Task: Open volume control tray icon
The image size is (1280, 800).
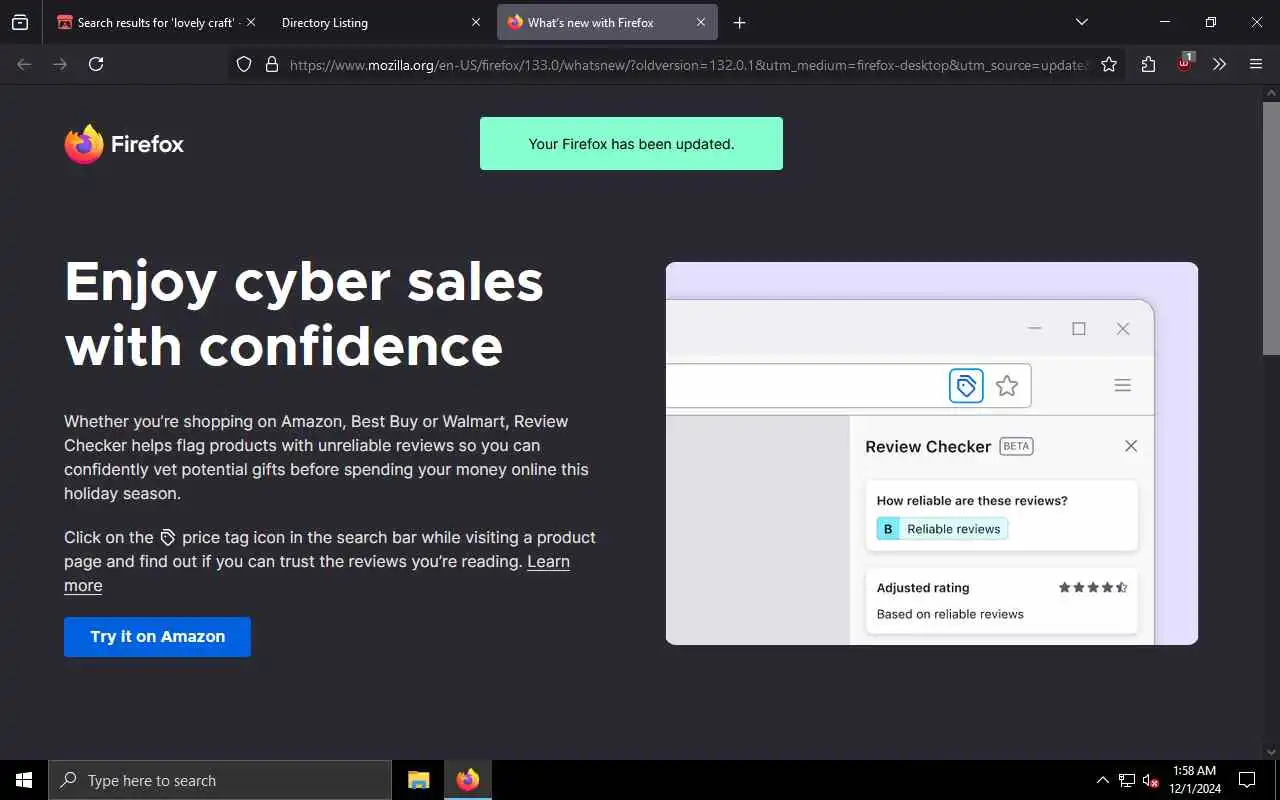Action: (x=1151, y=780)
